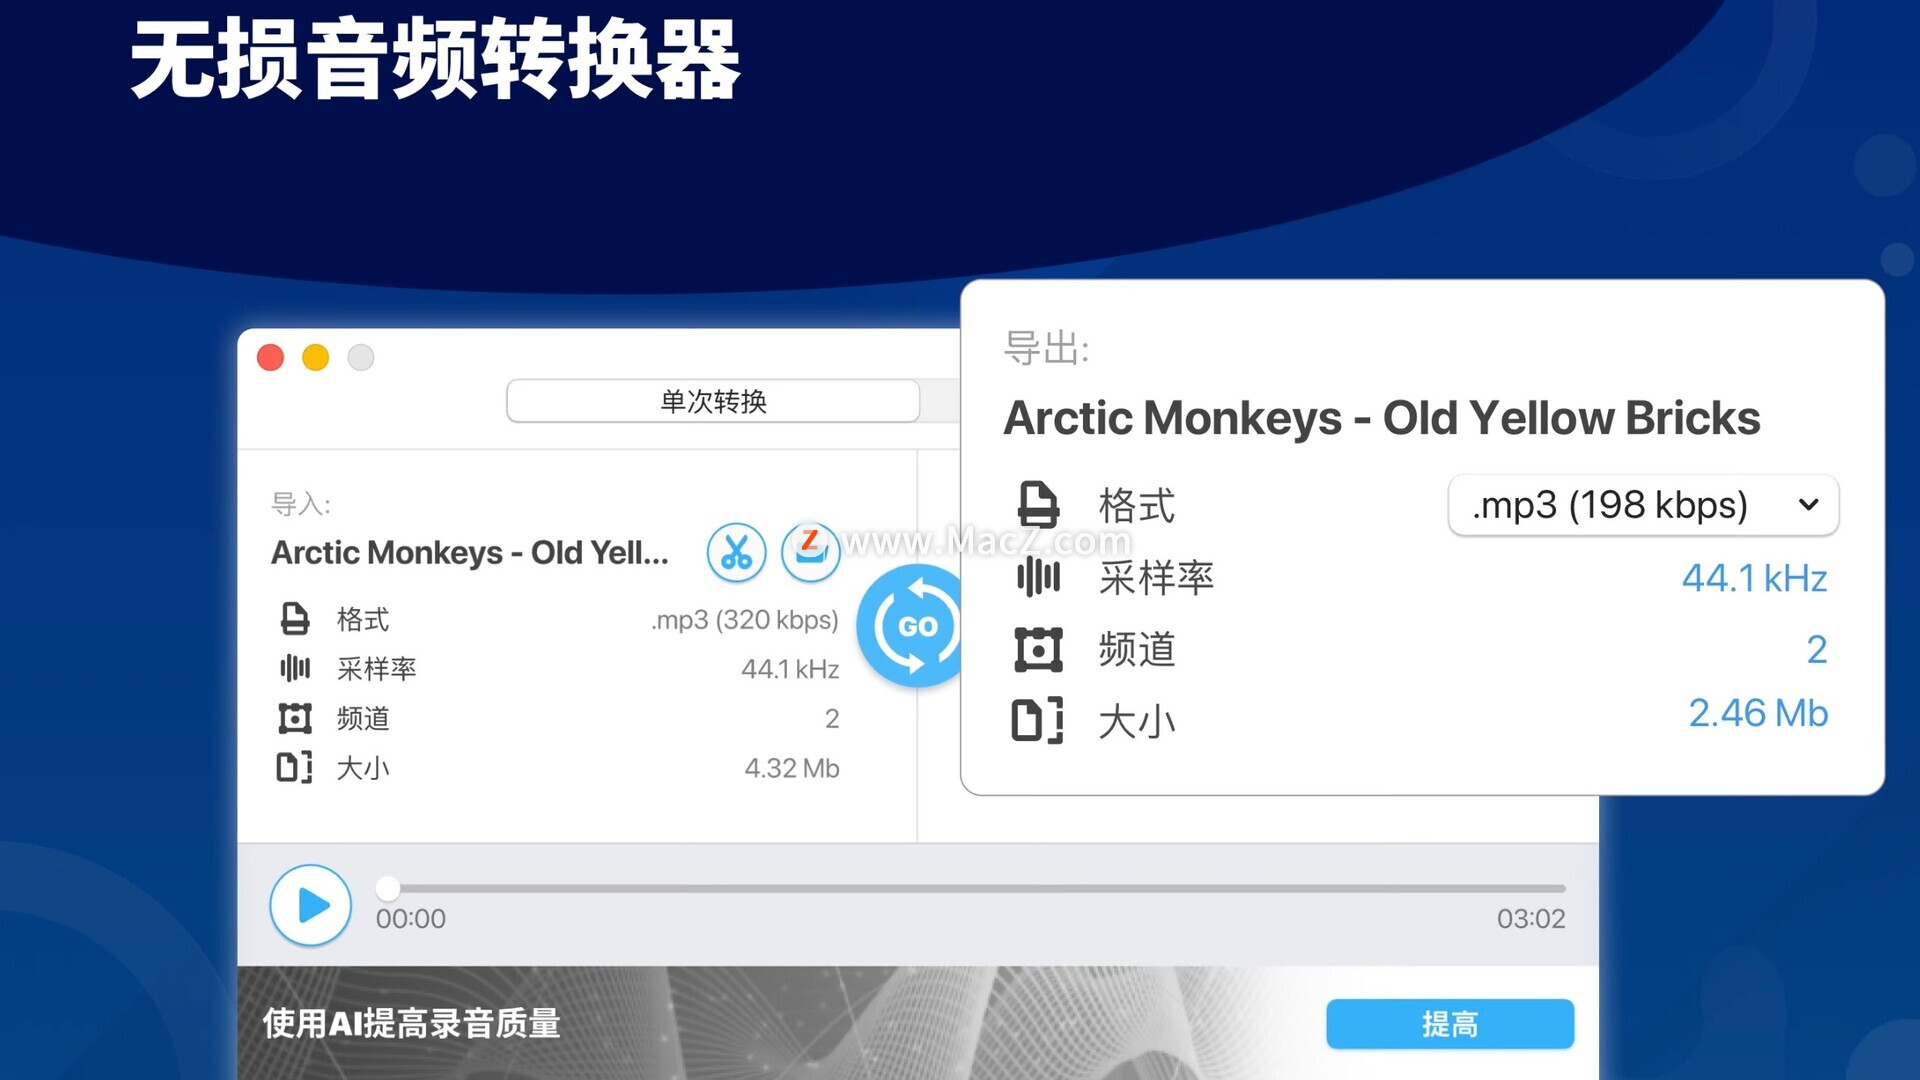The width and height of the screenshot is (1920, 1080).
Task: Click the export channels value 2
Action: 1817,650
